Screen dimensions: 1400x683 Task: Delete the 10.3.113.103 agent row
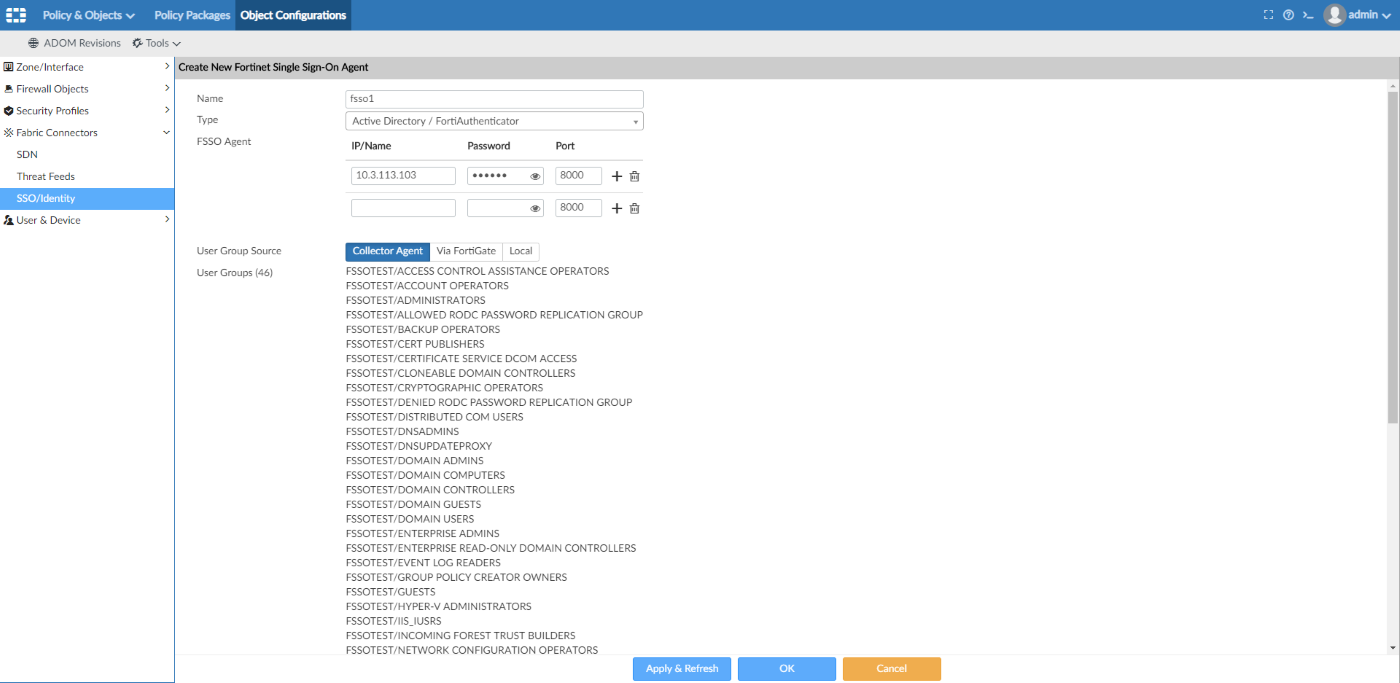click(634, 176)
